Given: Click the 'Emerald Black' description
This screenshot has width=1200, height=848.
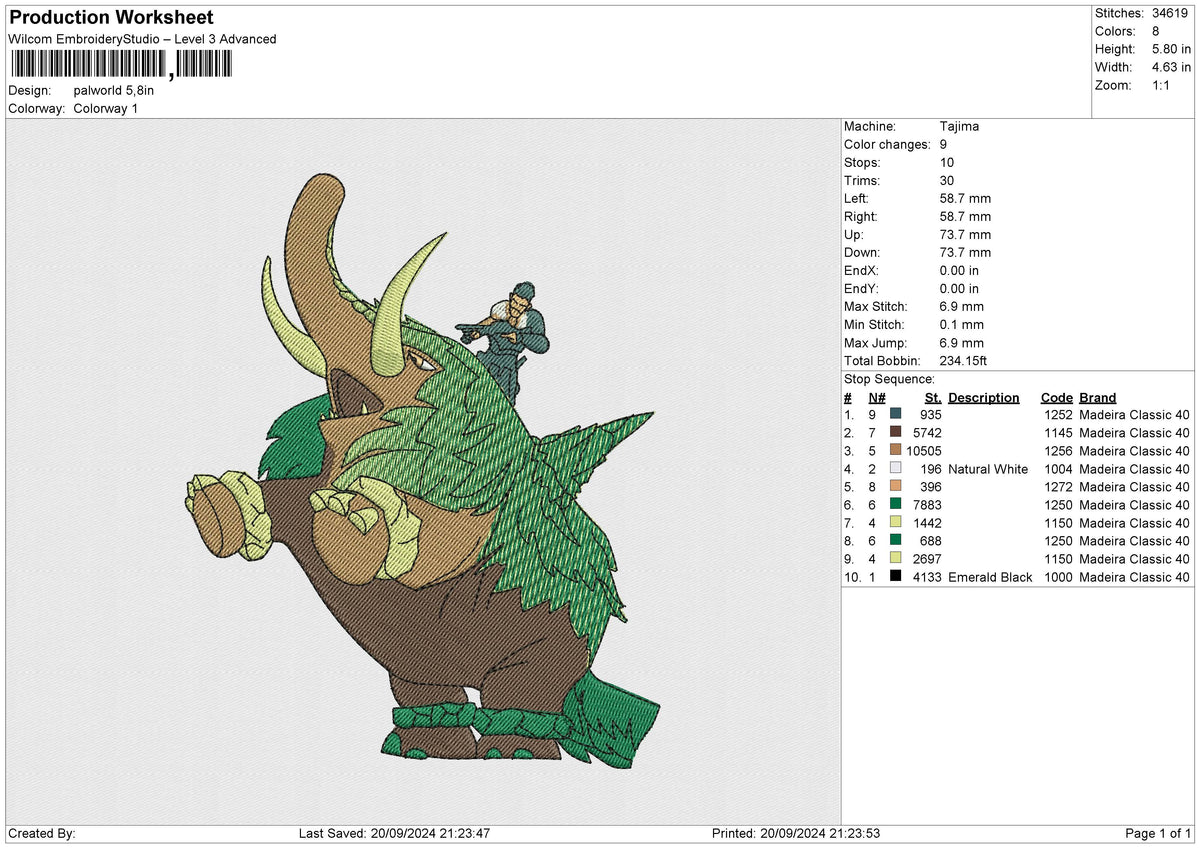Looking at the screenshot, I should (990, 577).
